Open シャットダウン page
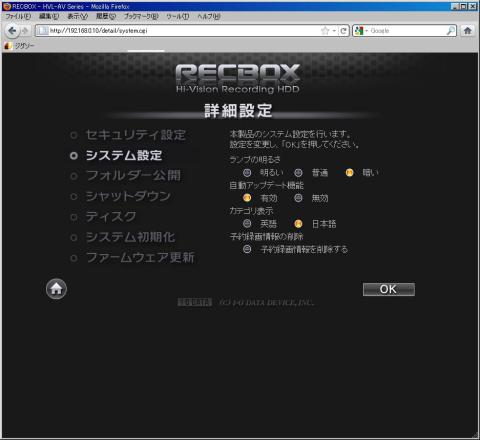This screenshot has width=480, height=440. coord(128,196)
